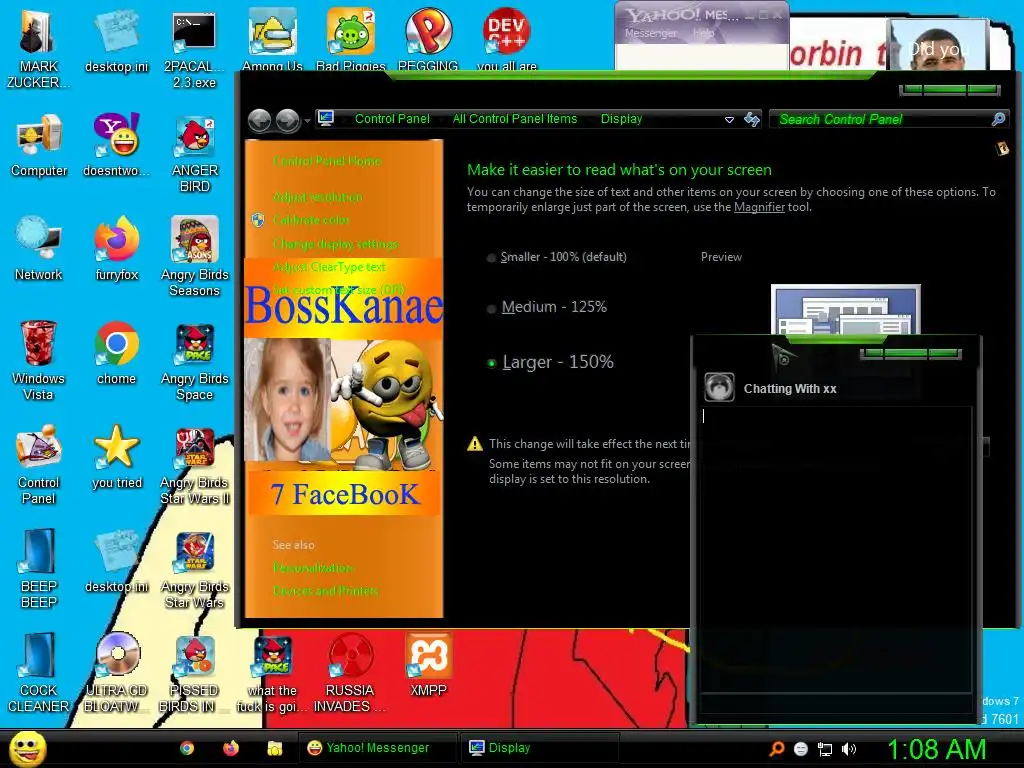This screenshot has width=1024, height=768.
Task: Open Devices and Printers link
Action: (325, 591)
